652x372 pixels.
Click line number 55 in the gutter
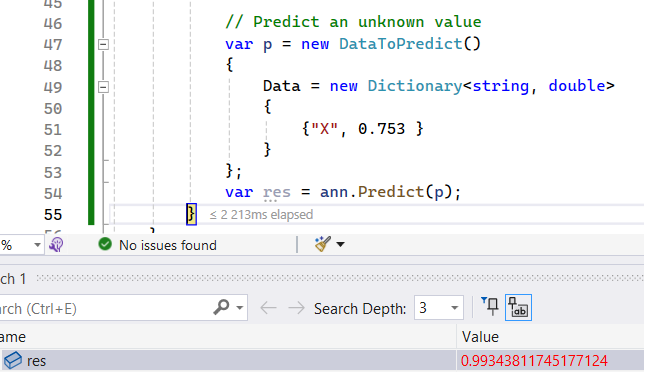tap(53, 215)
